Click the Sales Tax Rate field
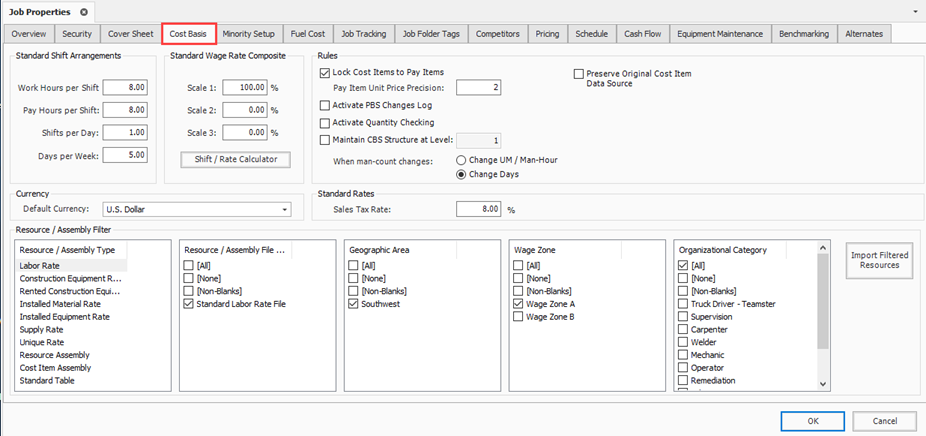Image resolution: width=926 pixels, height=436 pixels. pos(478,209)
